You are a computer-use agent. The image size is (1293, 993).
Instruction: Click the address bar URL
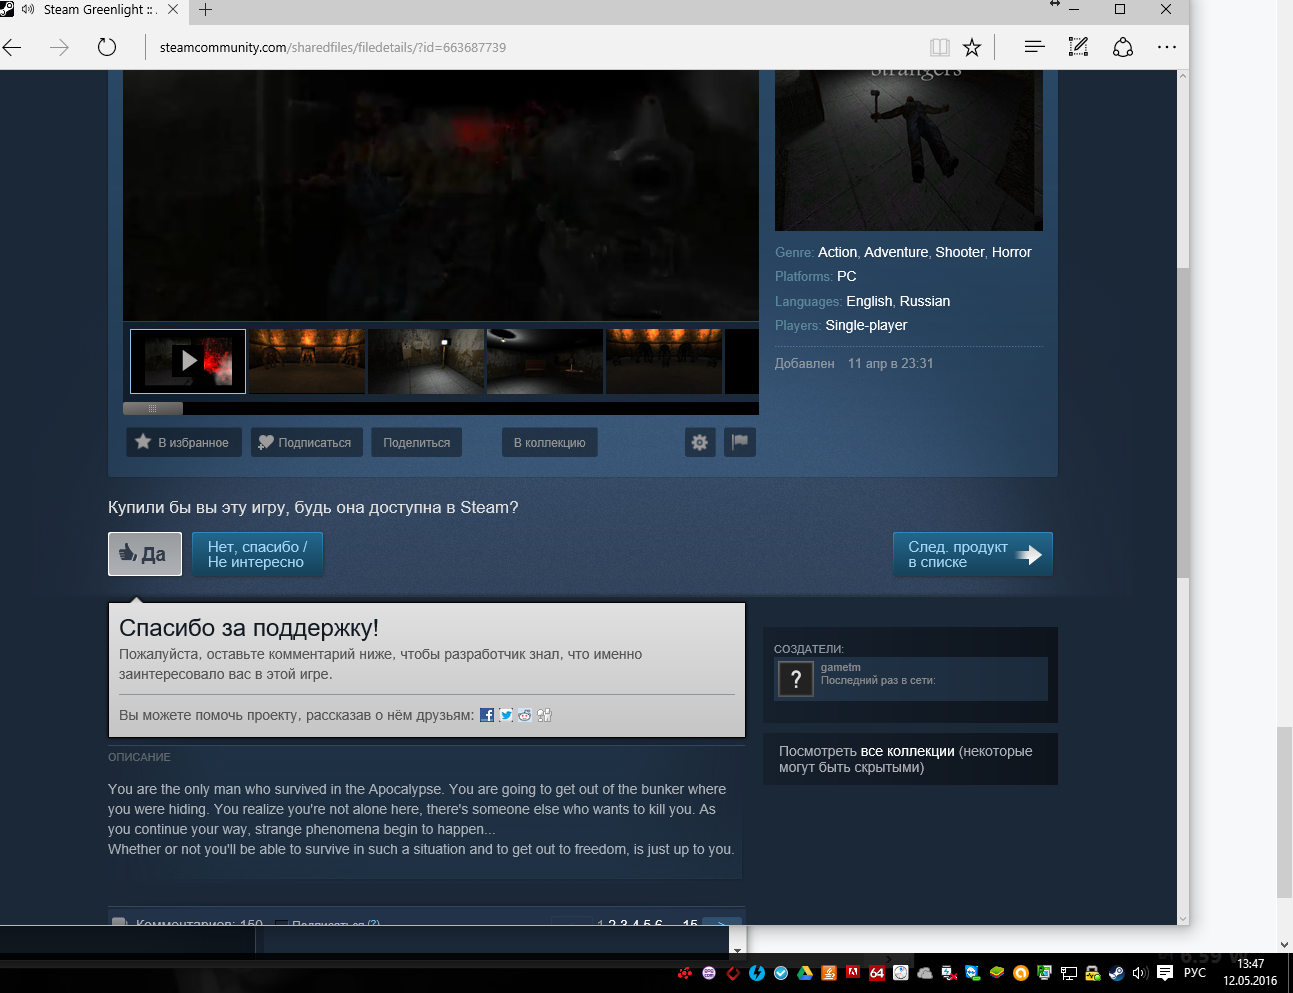333,47
